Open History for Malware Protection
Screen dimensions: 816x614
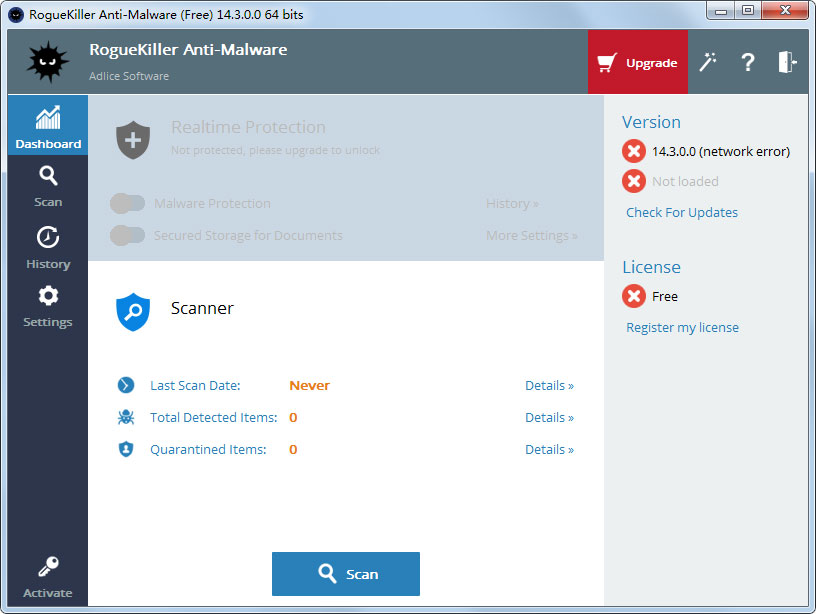click(512, 203)
